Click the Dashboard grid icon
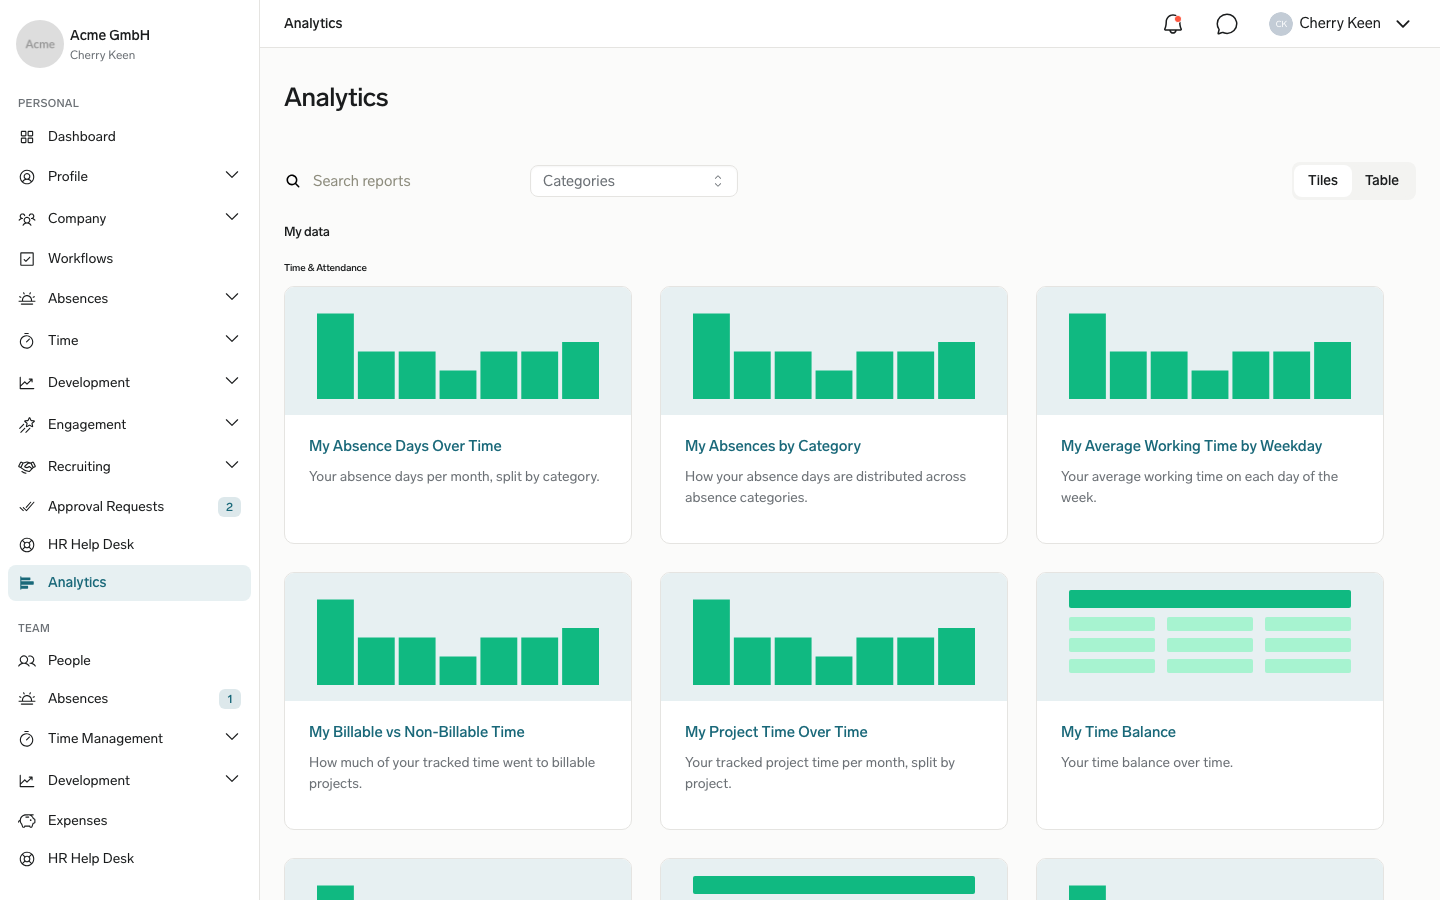 [27, 137]
